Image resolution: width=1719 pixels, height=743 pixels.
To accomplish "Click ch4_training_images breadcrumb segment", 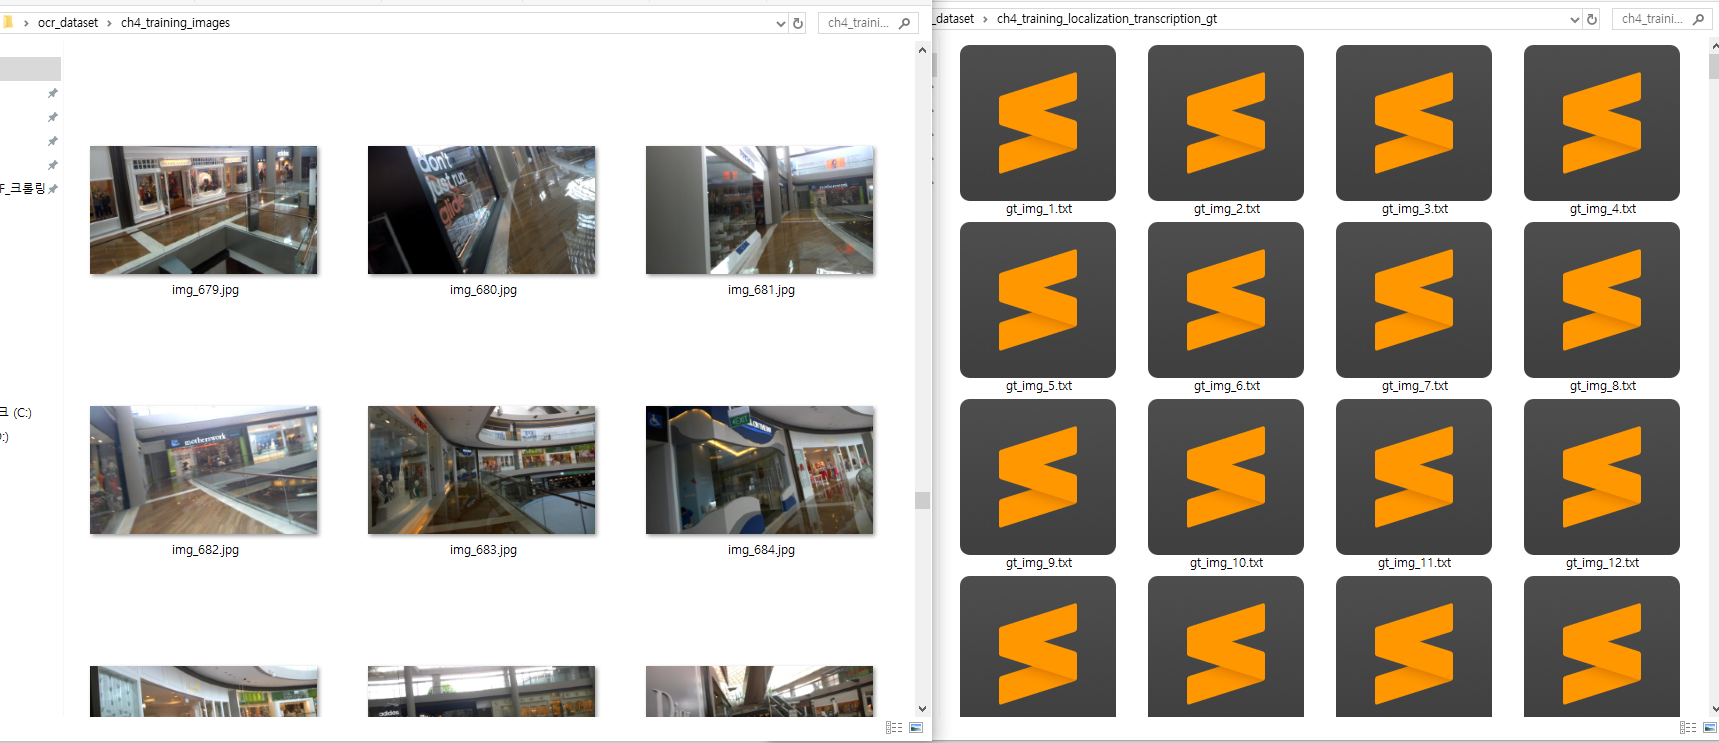I will pos(175,23).
